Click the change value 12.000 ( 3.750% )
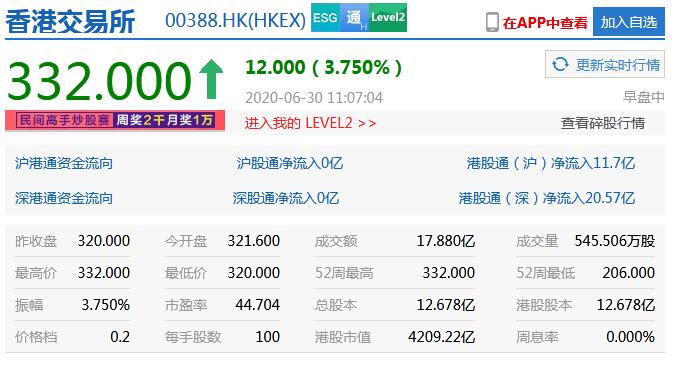Viewport: 676px width, 373px height. pyautogui.click(x=324, y=67)
